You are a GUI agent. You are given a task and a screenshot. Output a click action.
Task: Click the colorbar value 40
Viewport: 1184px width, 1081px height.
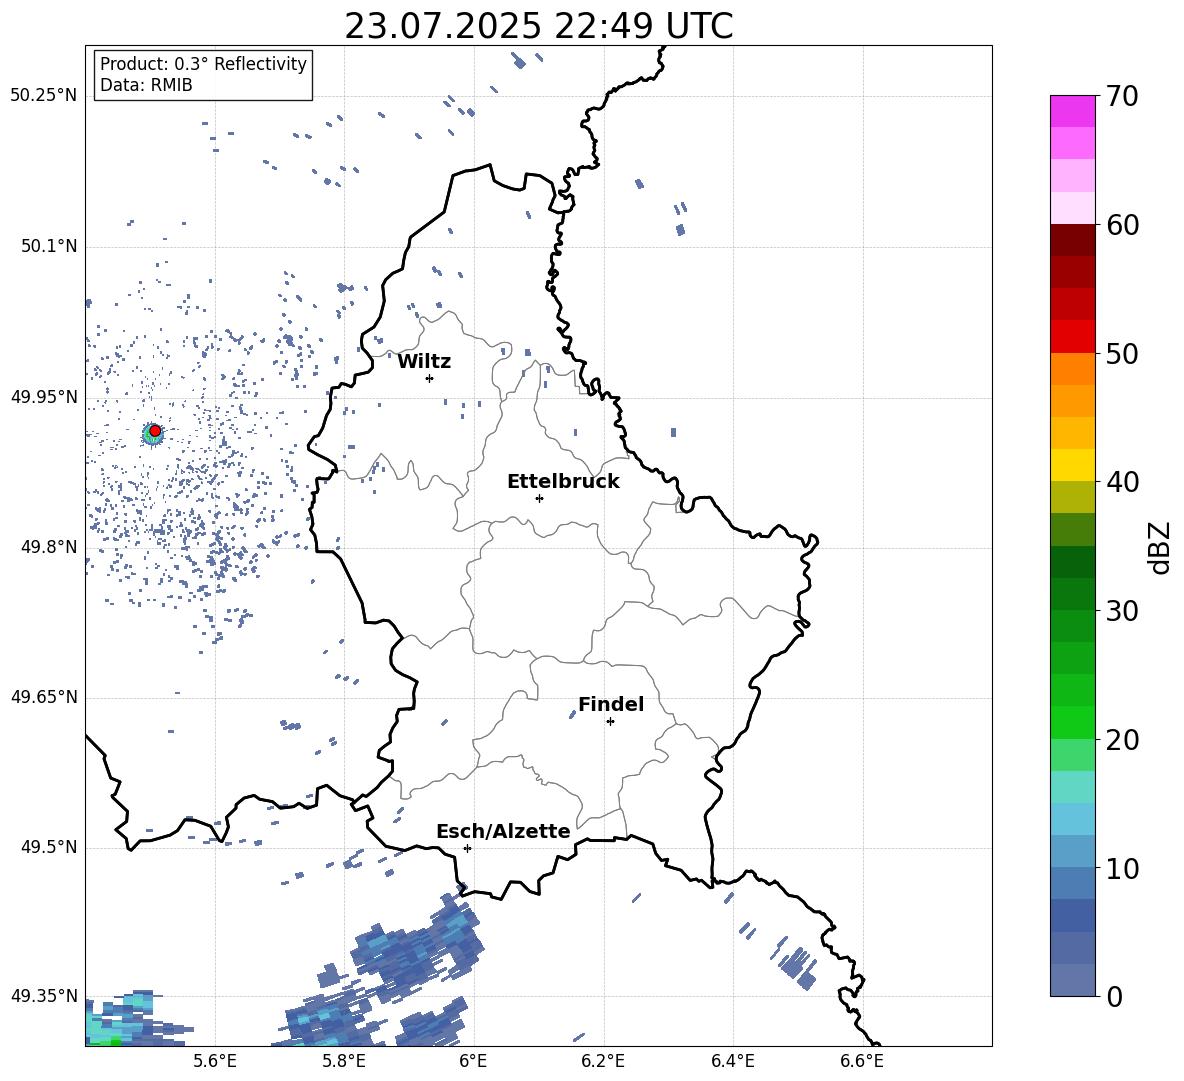pyautogui.click(x=1123, y=482)
